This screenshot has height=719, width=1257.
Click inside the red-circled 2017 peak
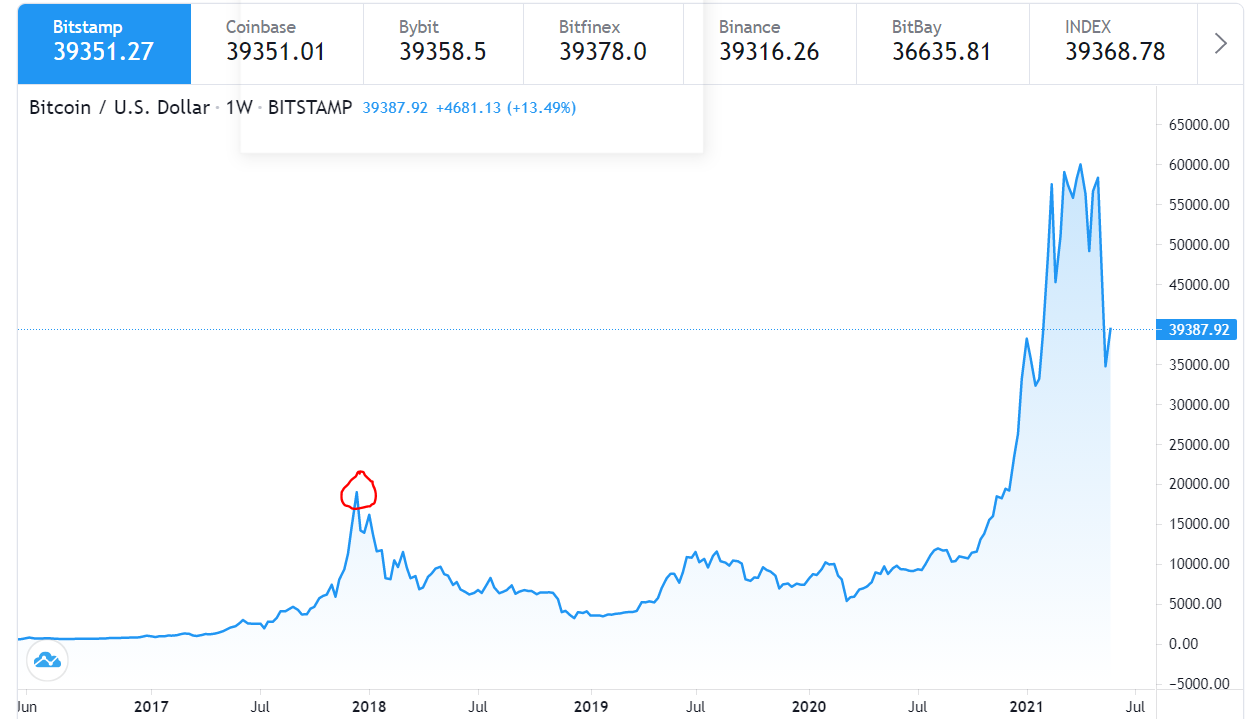(x=357, y=490)
